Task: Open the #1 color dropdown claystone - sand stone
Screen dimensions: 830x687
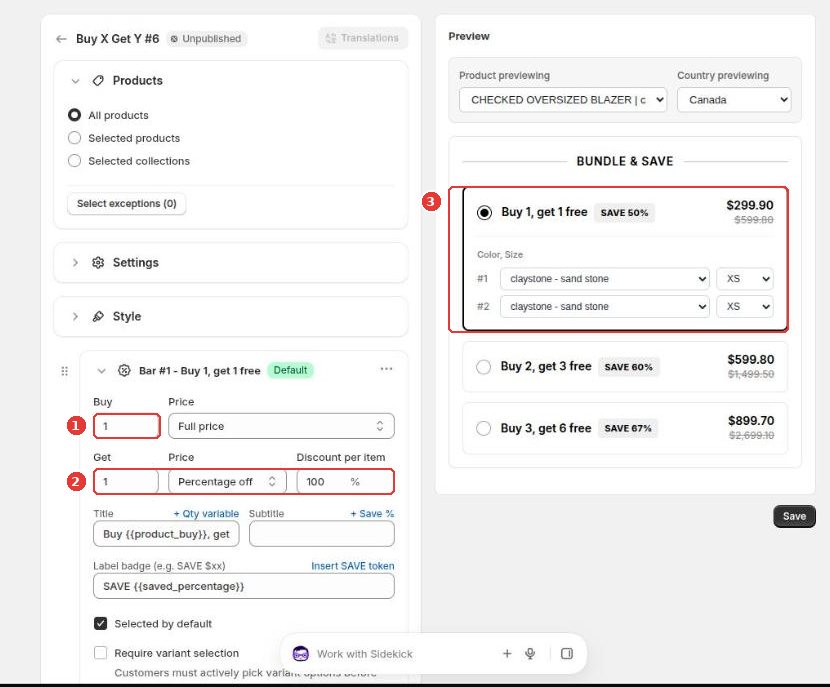Action: [x=605, y=279]
